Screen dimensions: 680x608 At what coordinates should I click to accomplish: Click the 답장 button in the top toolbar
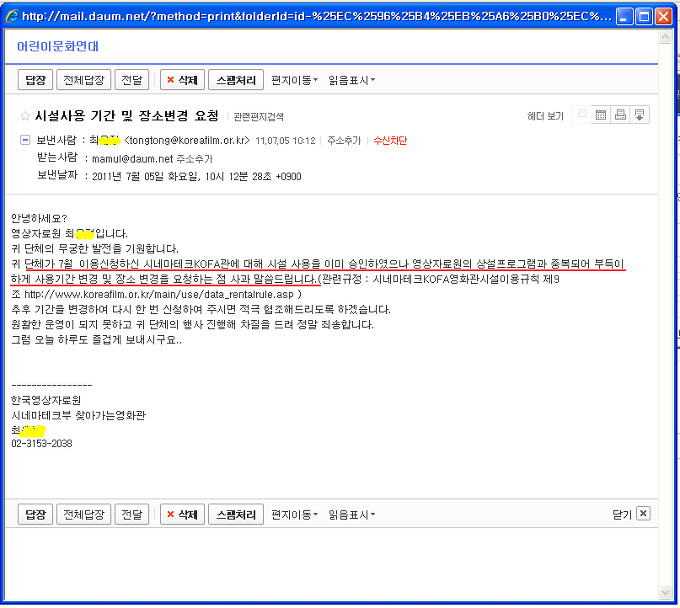click(35, 80)
